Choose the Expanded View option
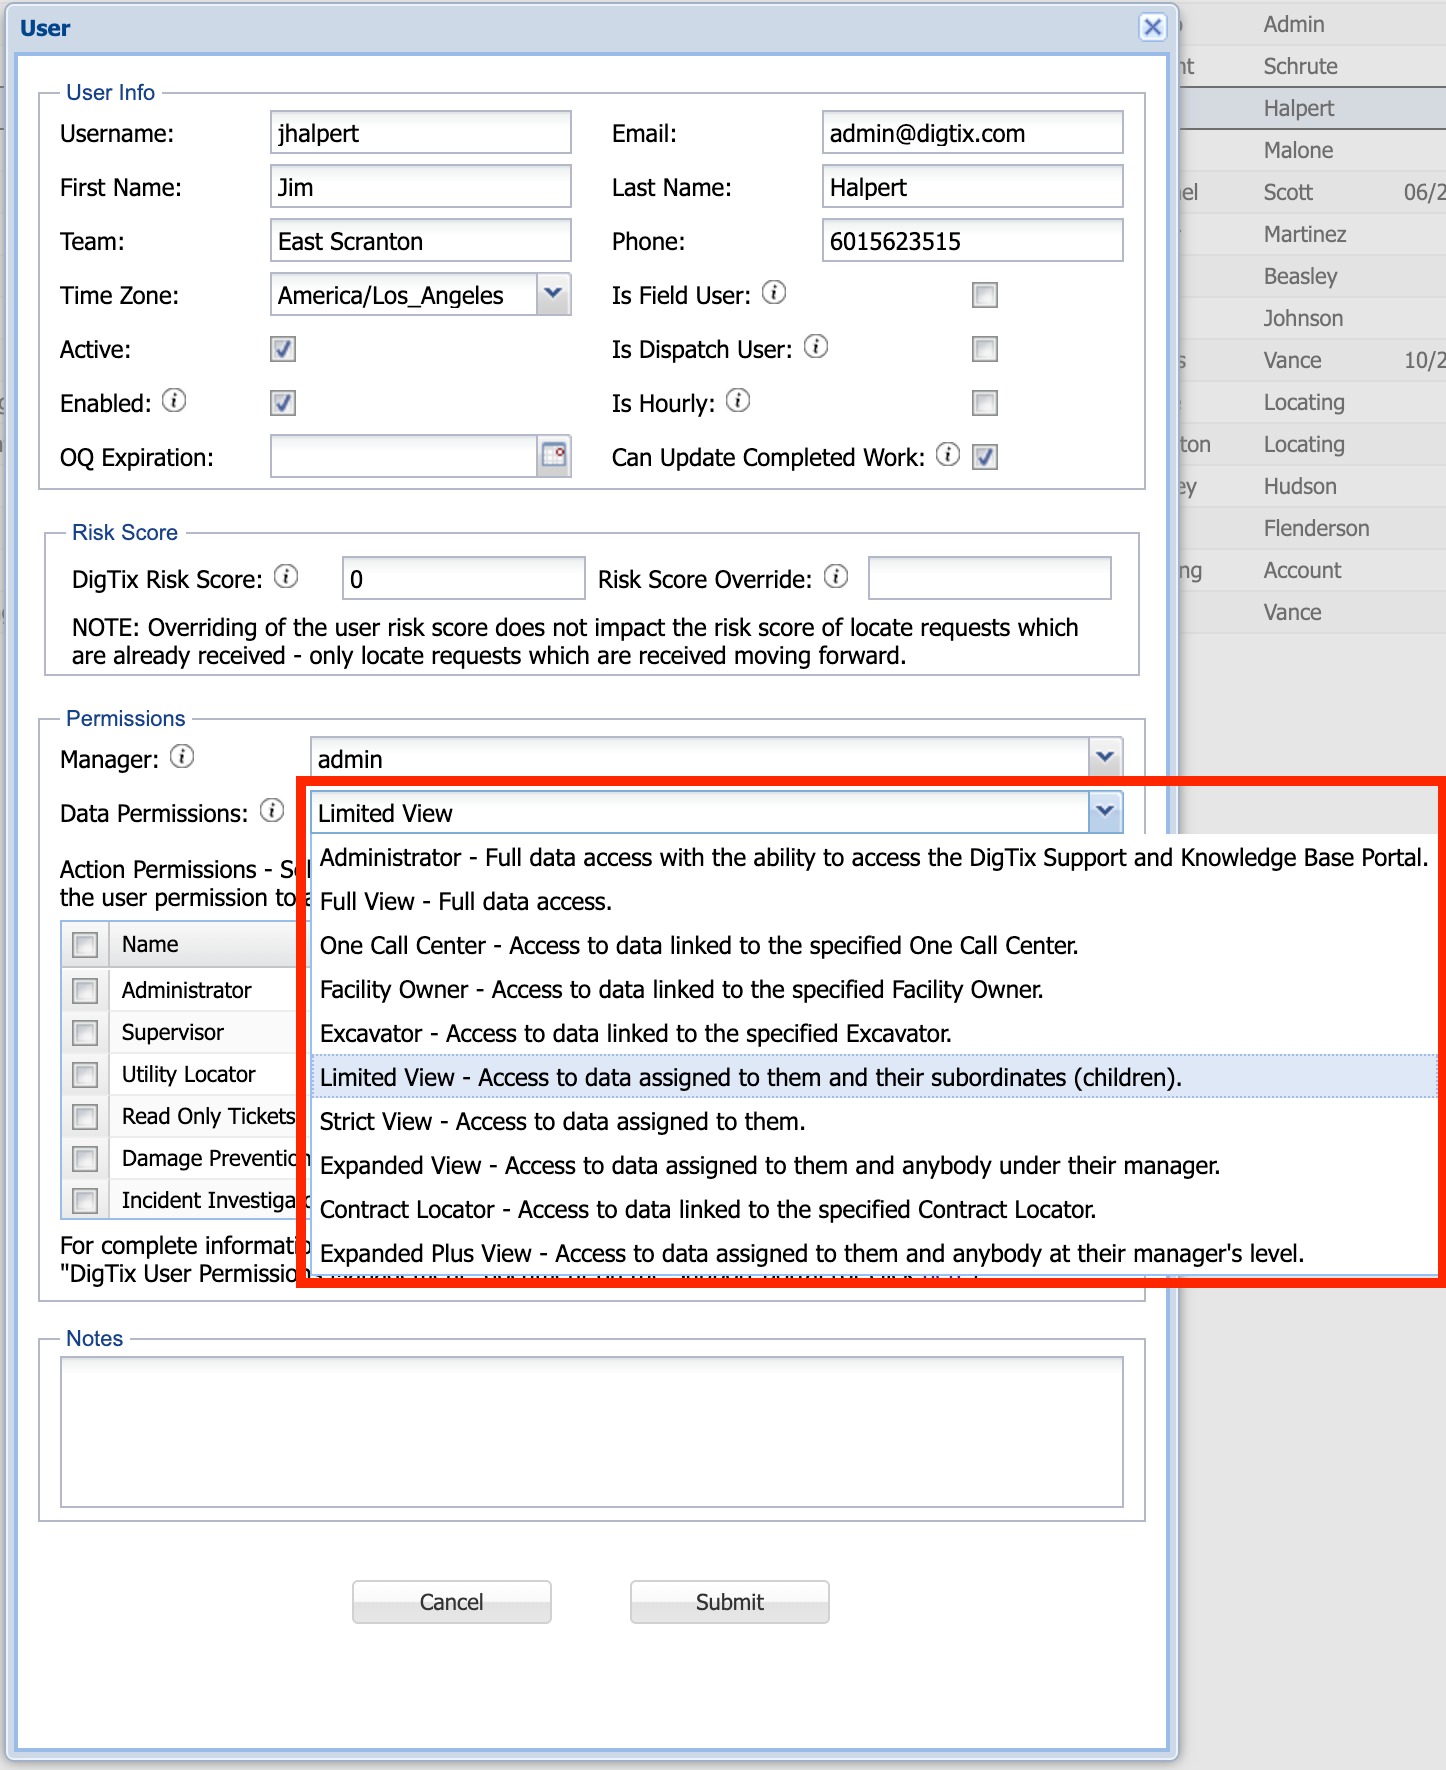The image size is (1446, 1770). (874, 1166)
